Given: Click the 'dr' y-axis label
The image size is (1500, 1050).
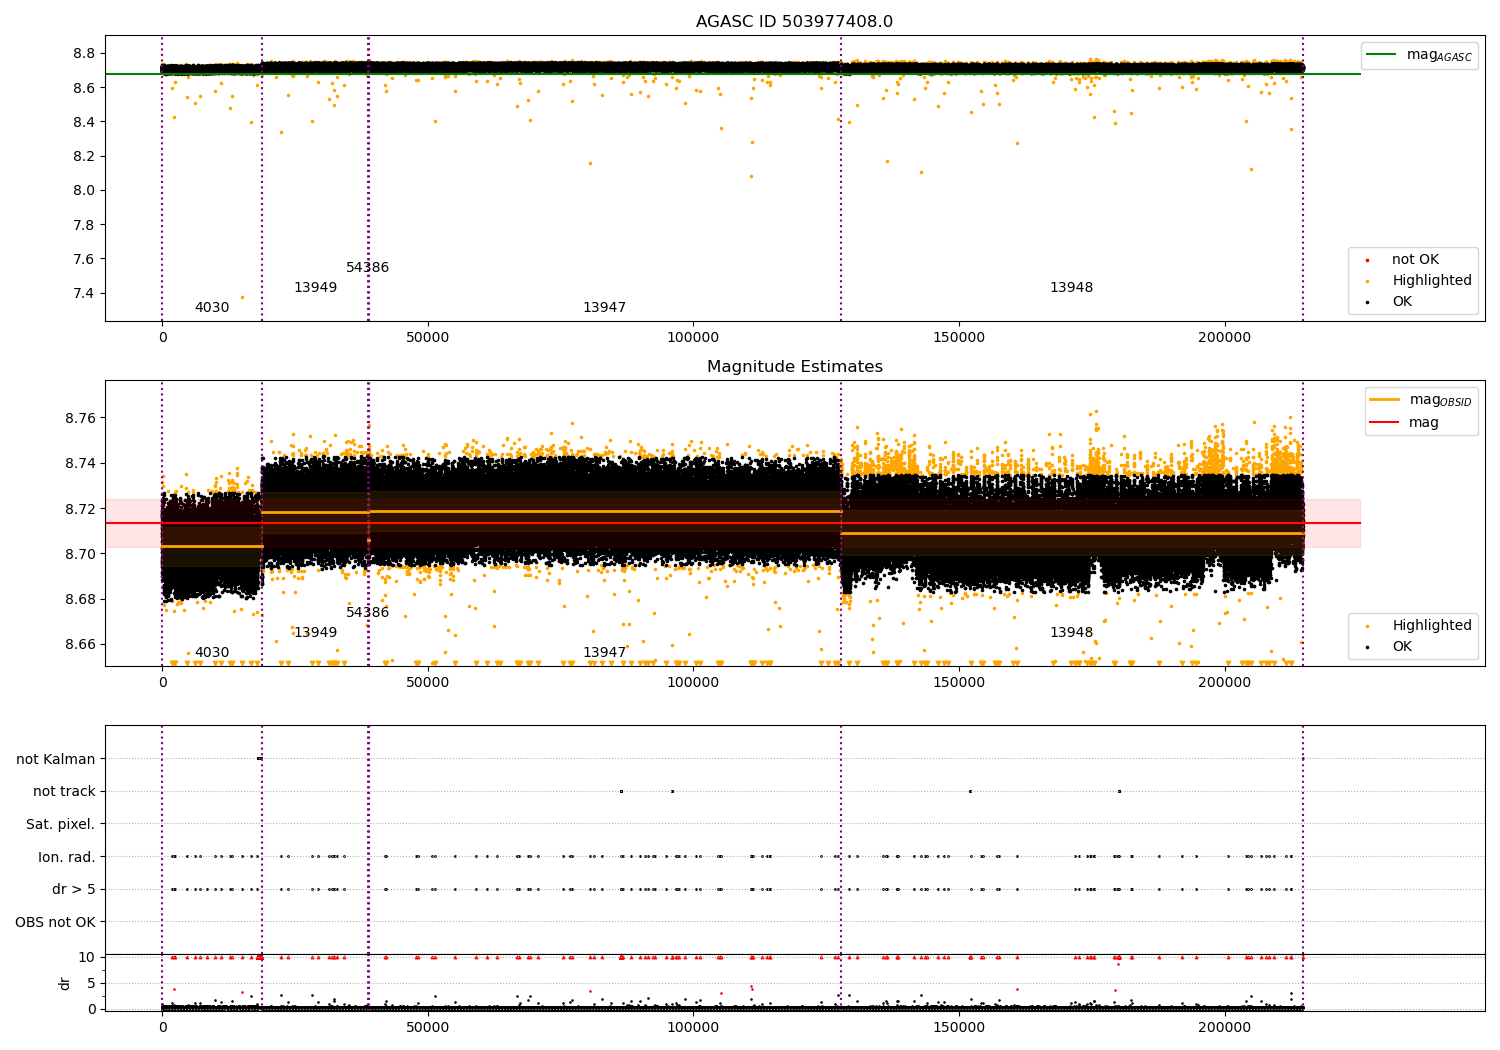Looking at the screenshot, I should (65, 983).
